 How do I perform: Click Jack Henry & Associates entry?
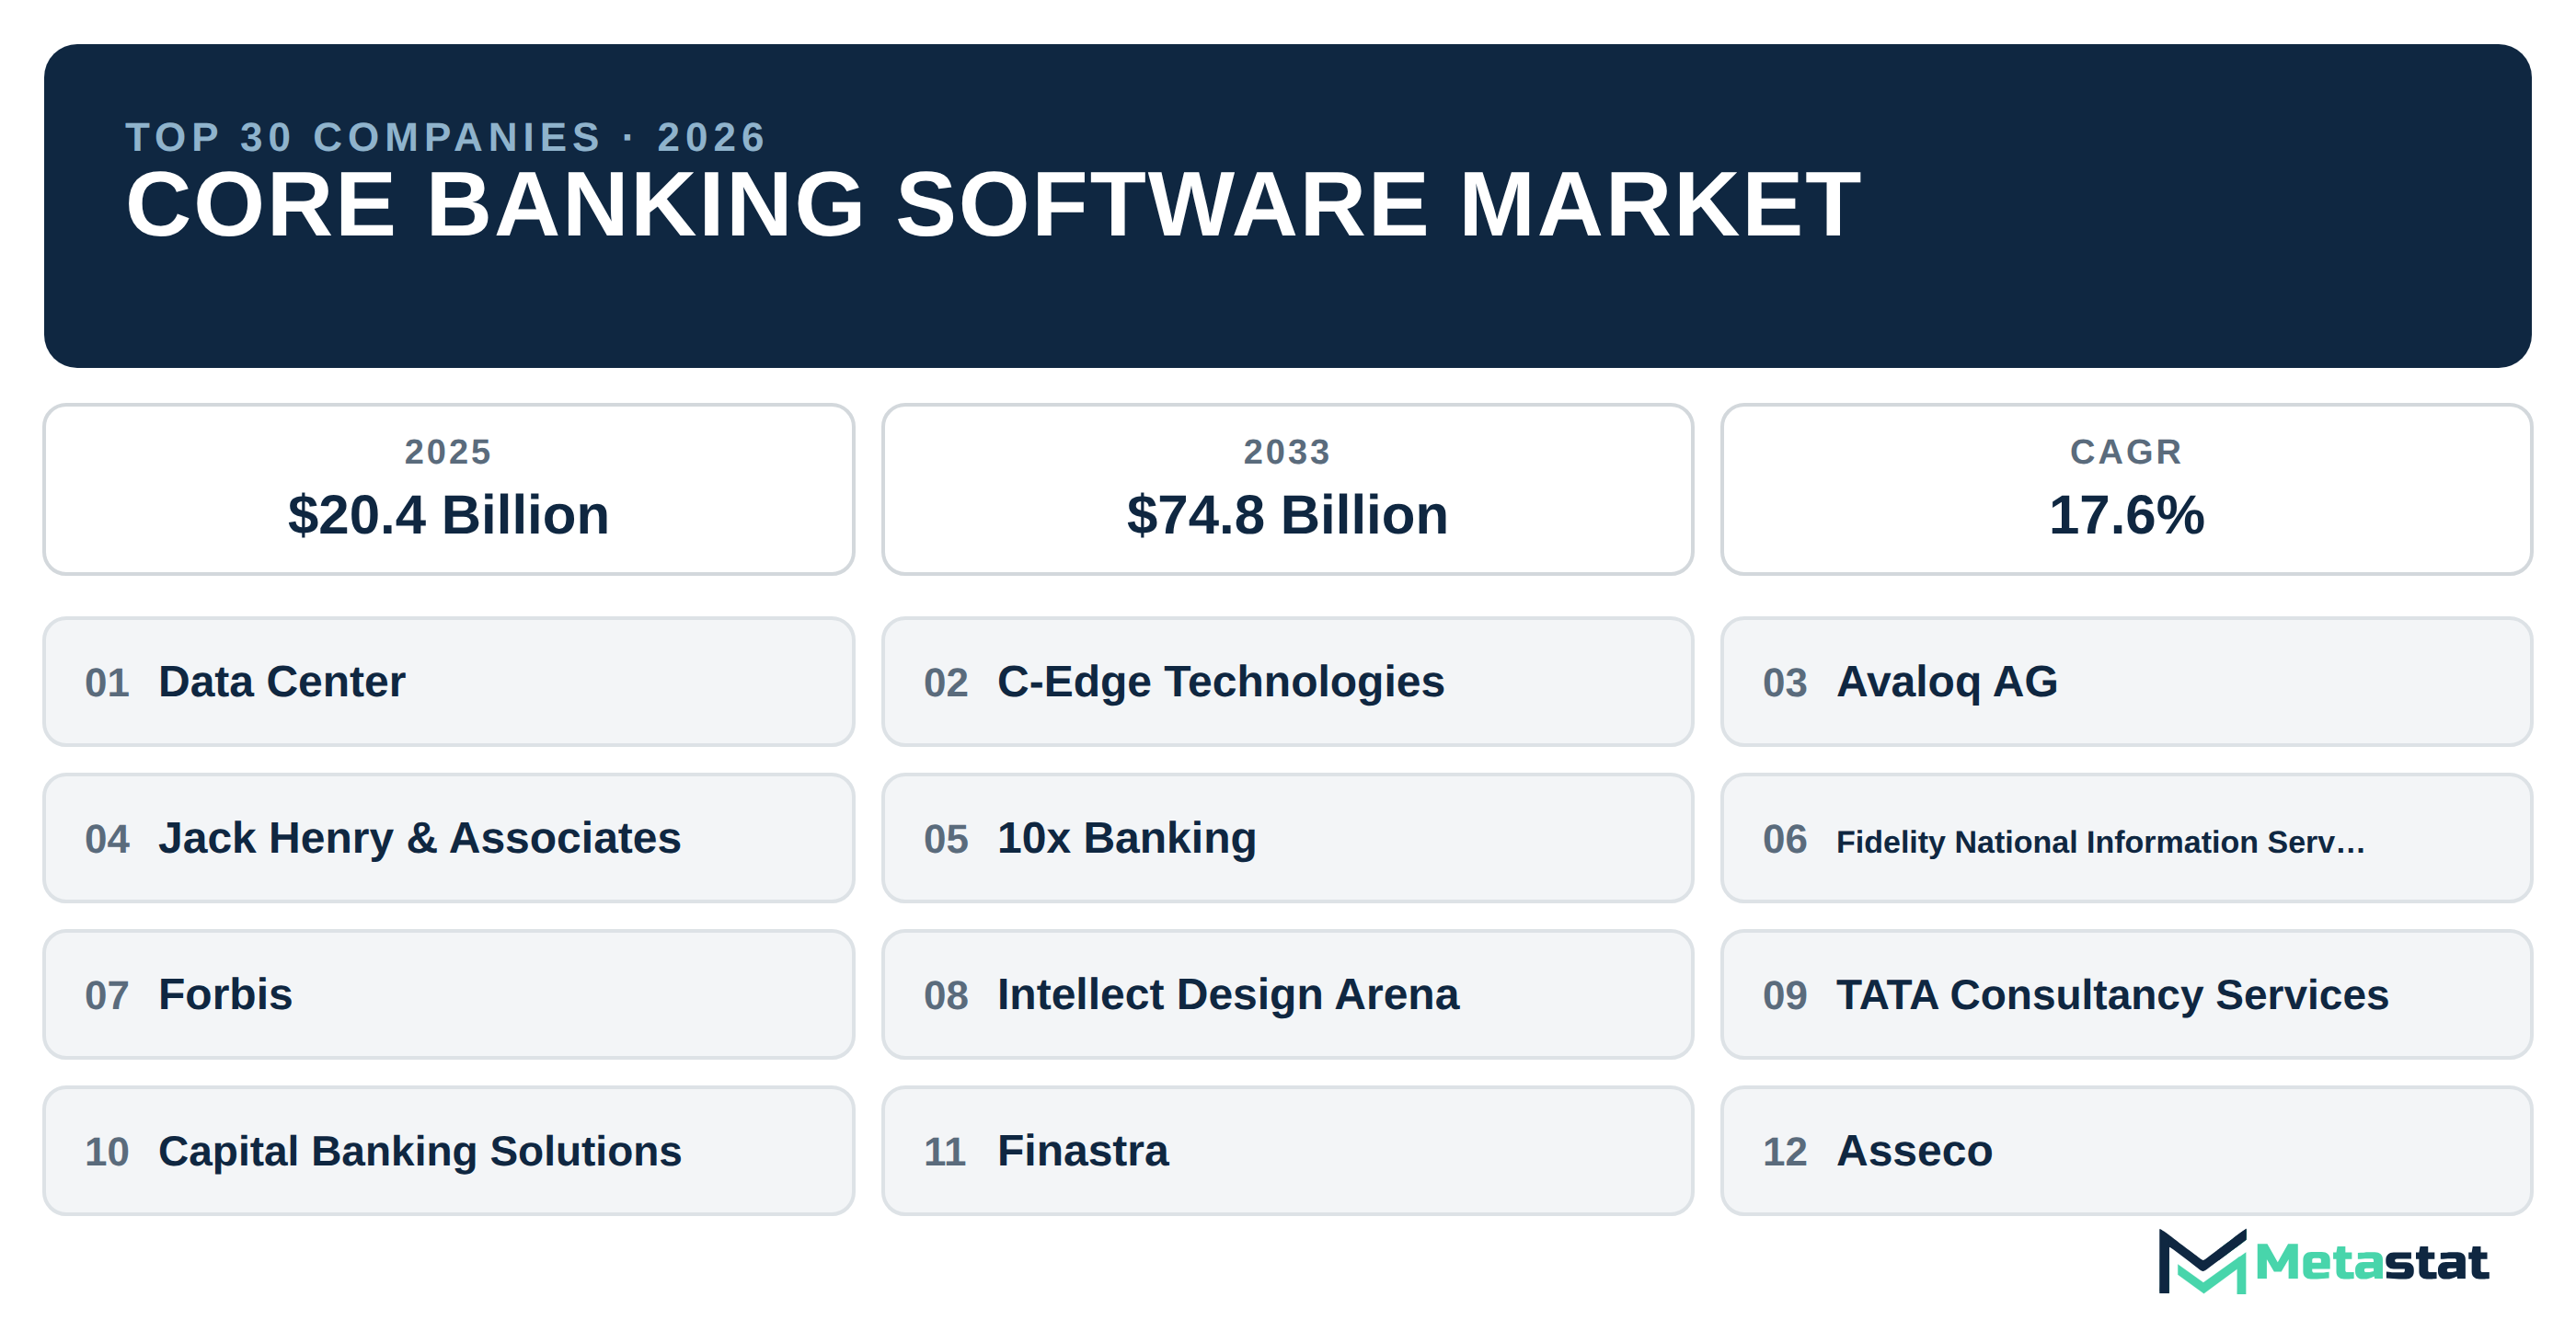pos(449,838)
